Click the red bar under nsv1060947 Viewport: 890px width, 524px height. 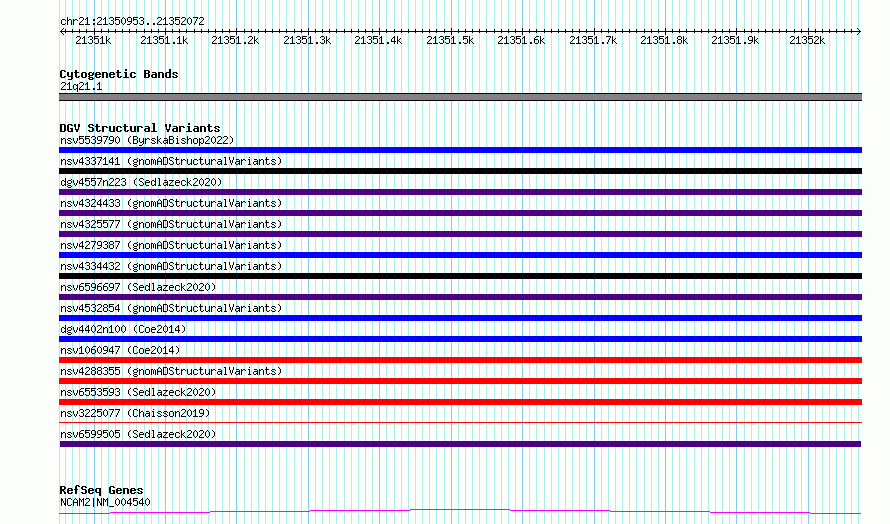coord(460,360)
